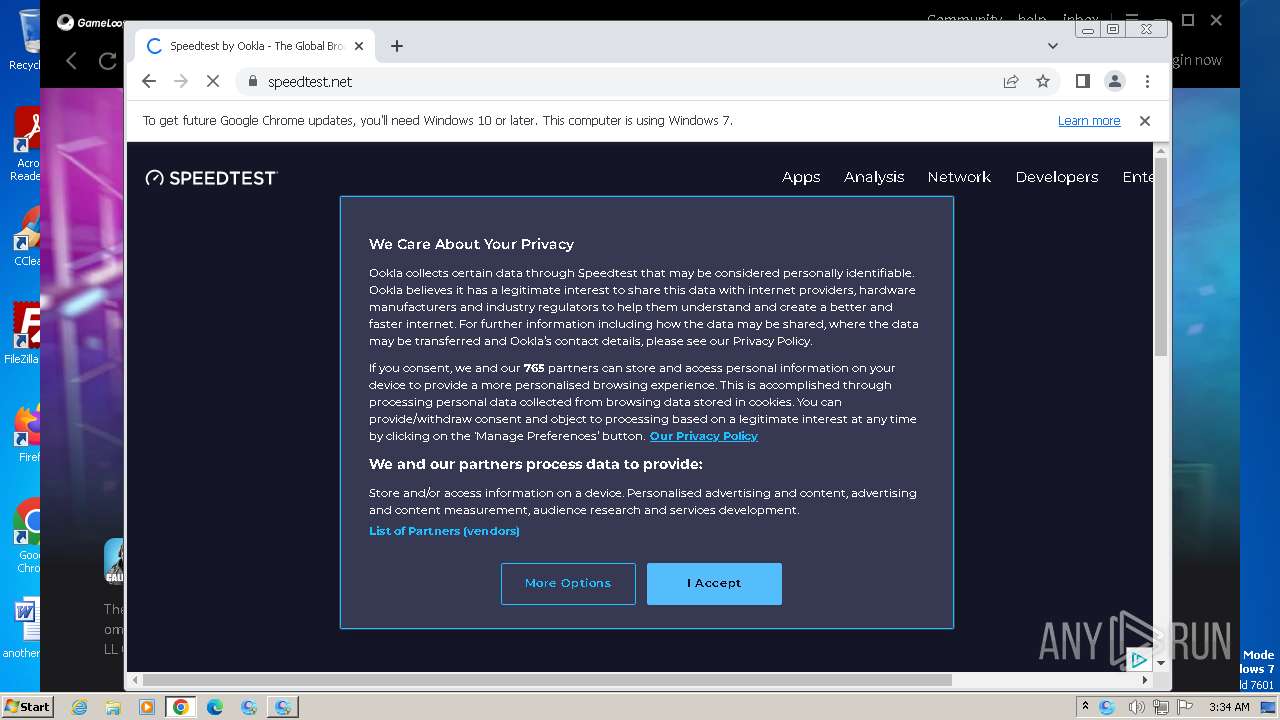Click the More Options button
This screenshot has width=1280, height=720.
point(568,583)
